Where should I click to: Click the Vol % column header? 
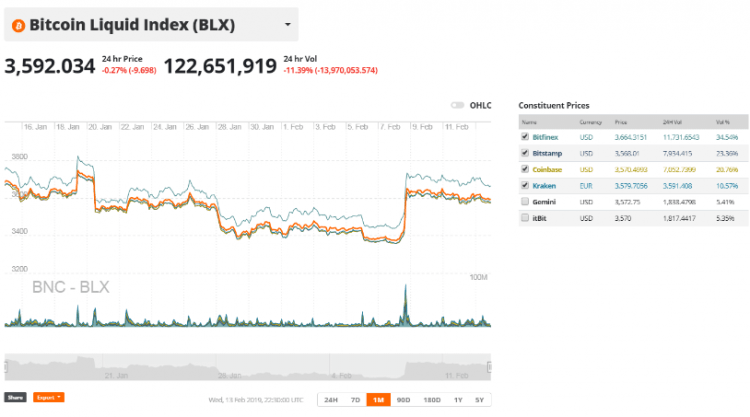pyautogui.click(x=723, y=122)
